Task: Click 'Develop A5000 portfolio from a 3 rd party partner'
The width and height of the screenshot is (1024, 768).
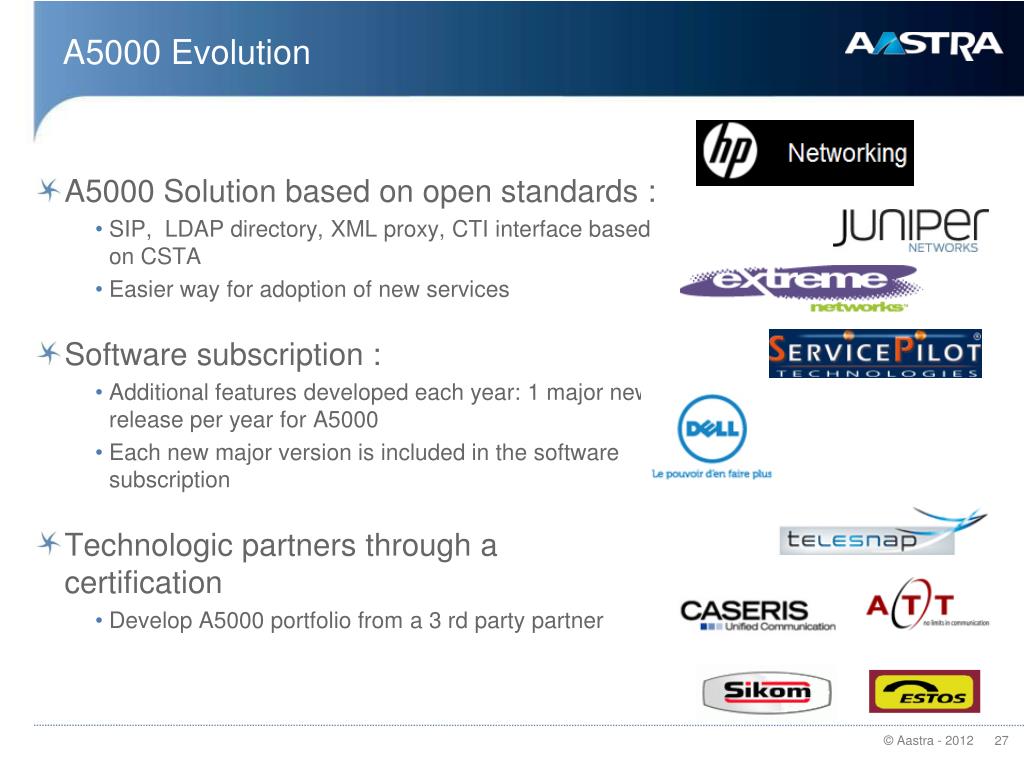Action: click(x=356, y=620)
